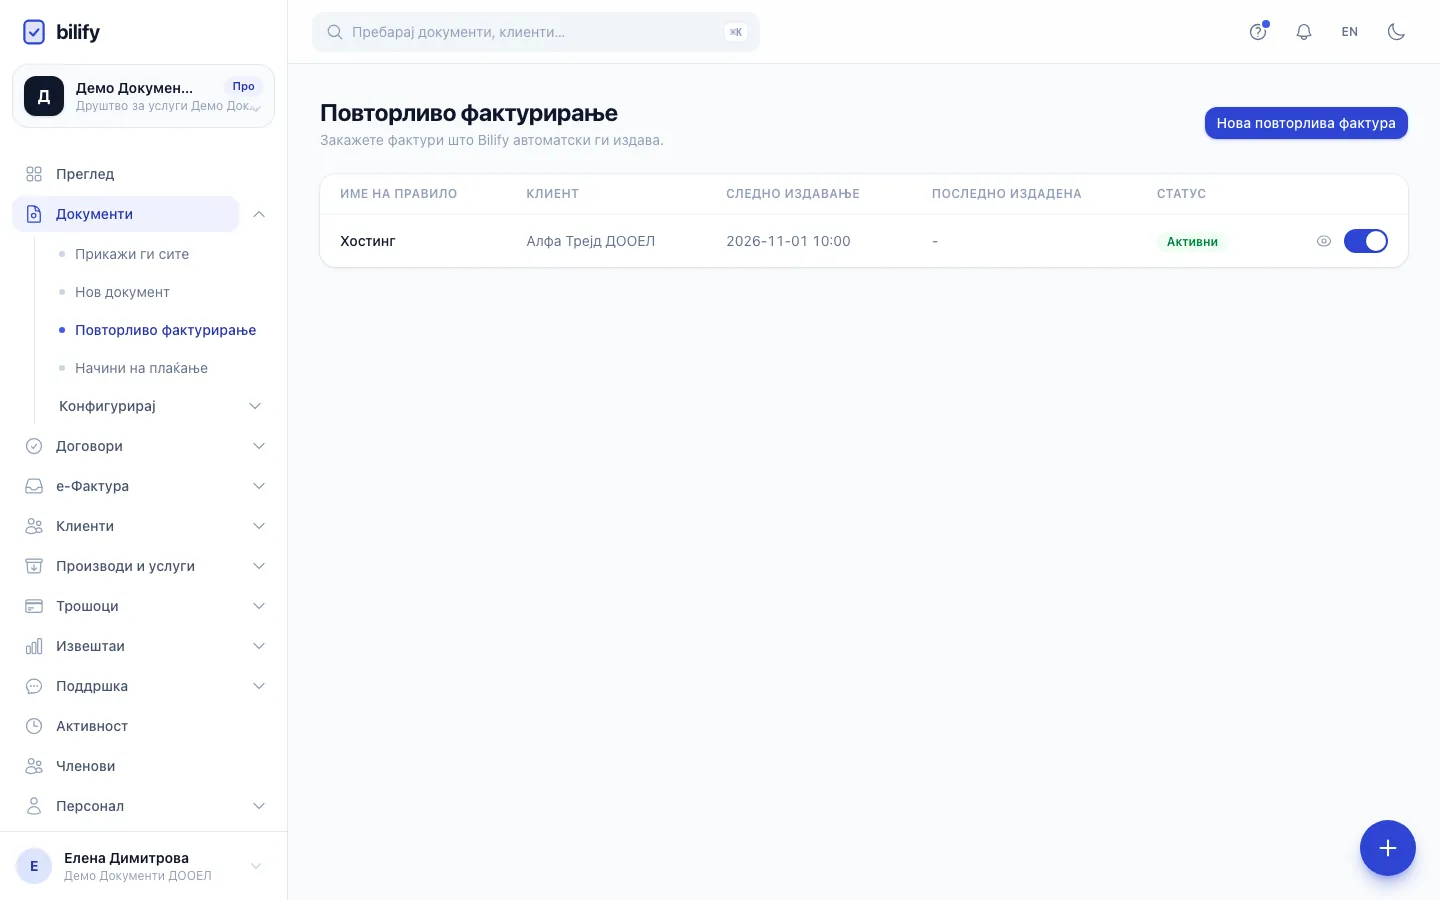Open Прикажи ги сите documents list

[132, 254]
